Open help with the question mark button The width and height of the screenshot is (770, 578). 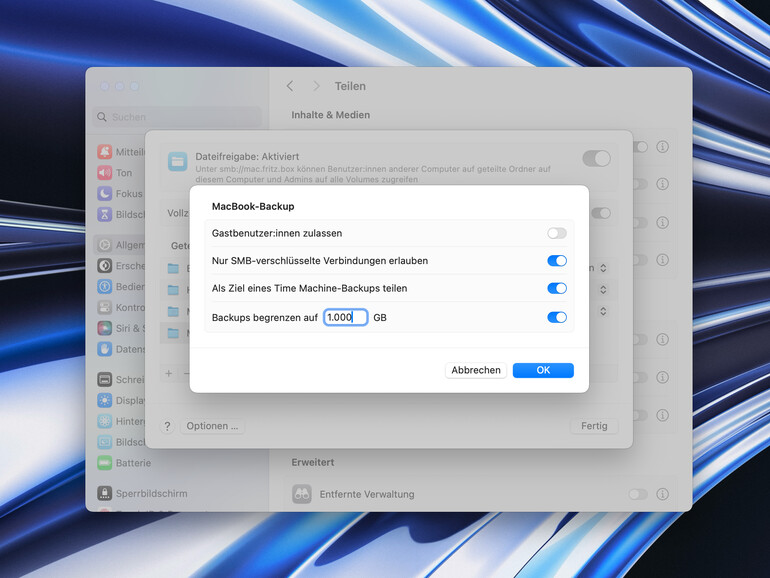click(167, 426)
